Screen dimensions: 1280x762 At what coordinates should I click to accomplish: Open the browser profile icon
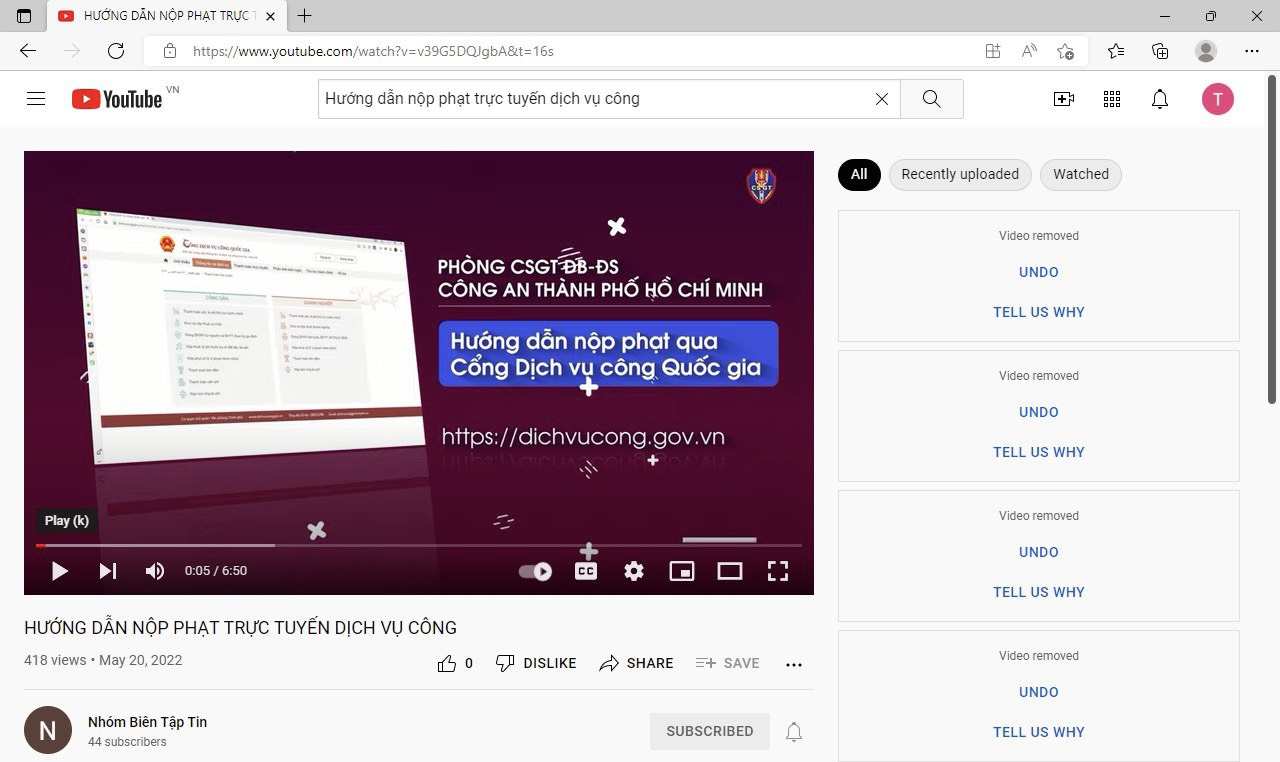(x=1206, y=51)
